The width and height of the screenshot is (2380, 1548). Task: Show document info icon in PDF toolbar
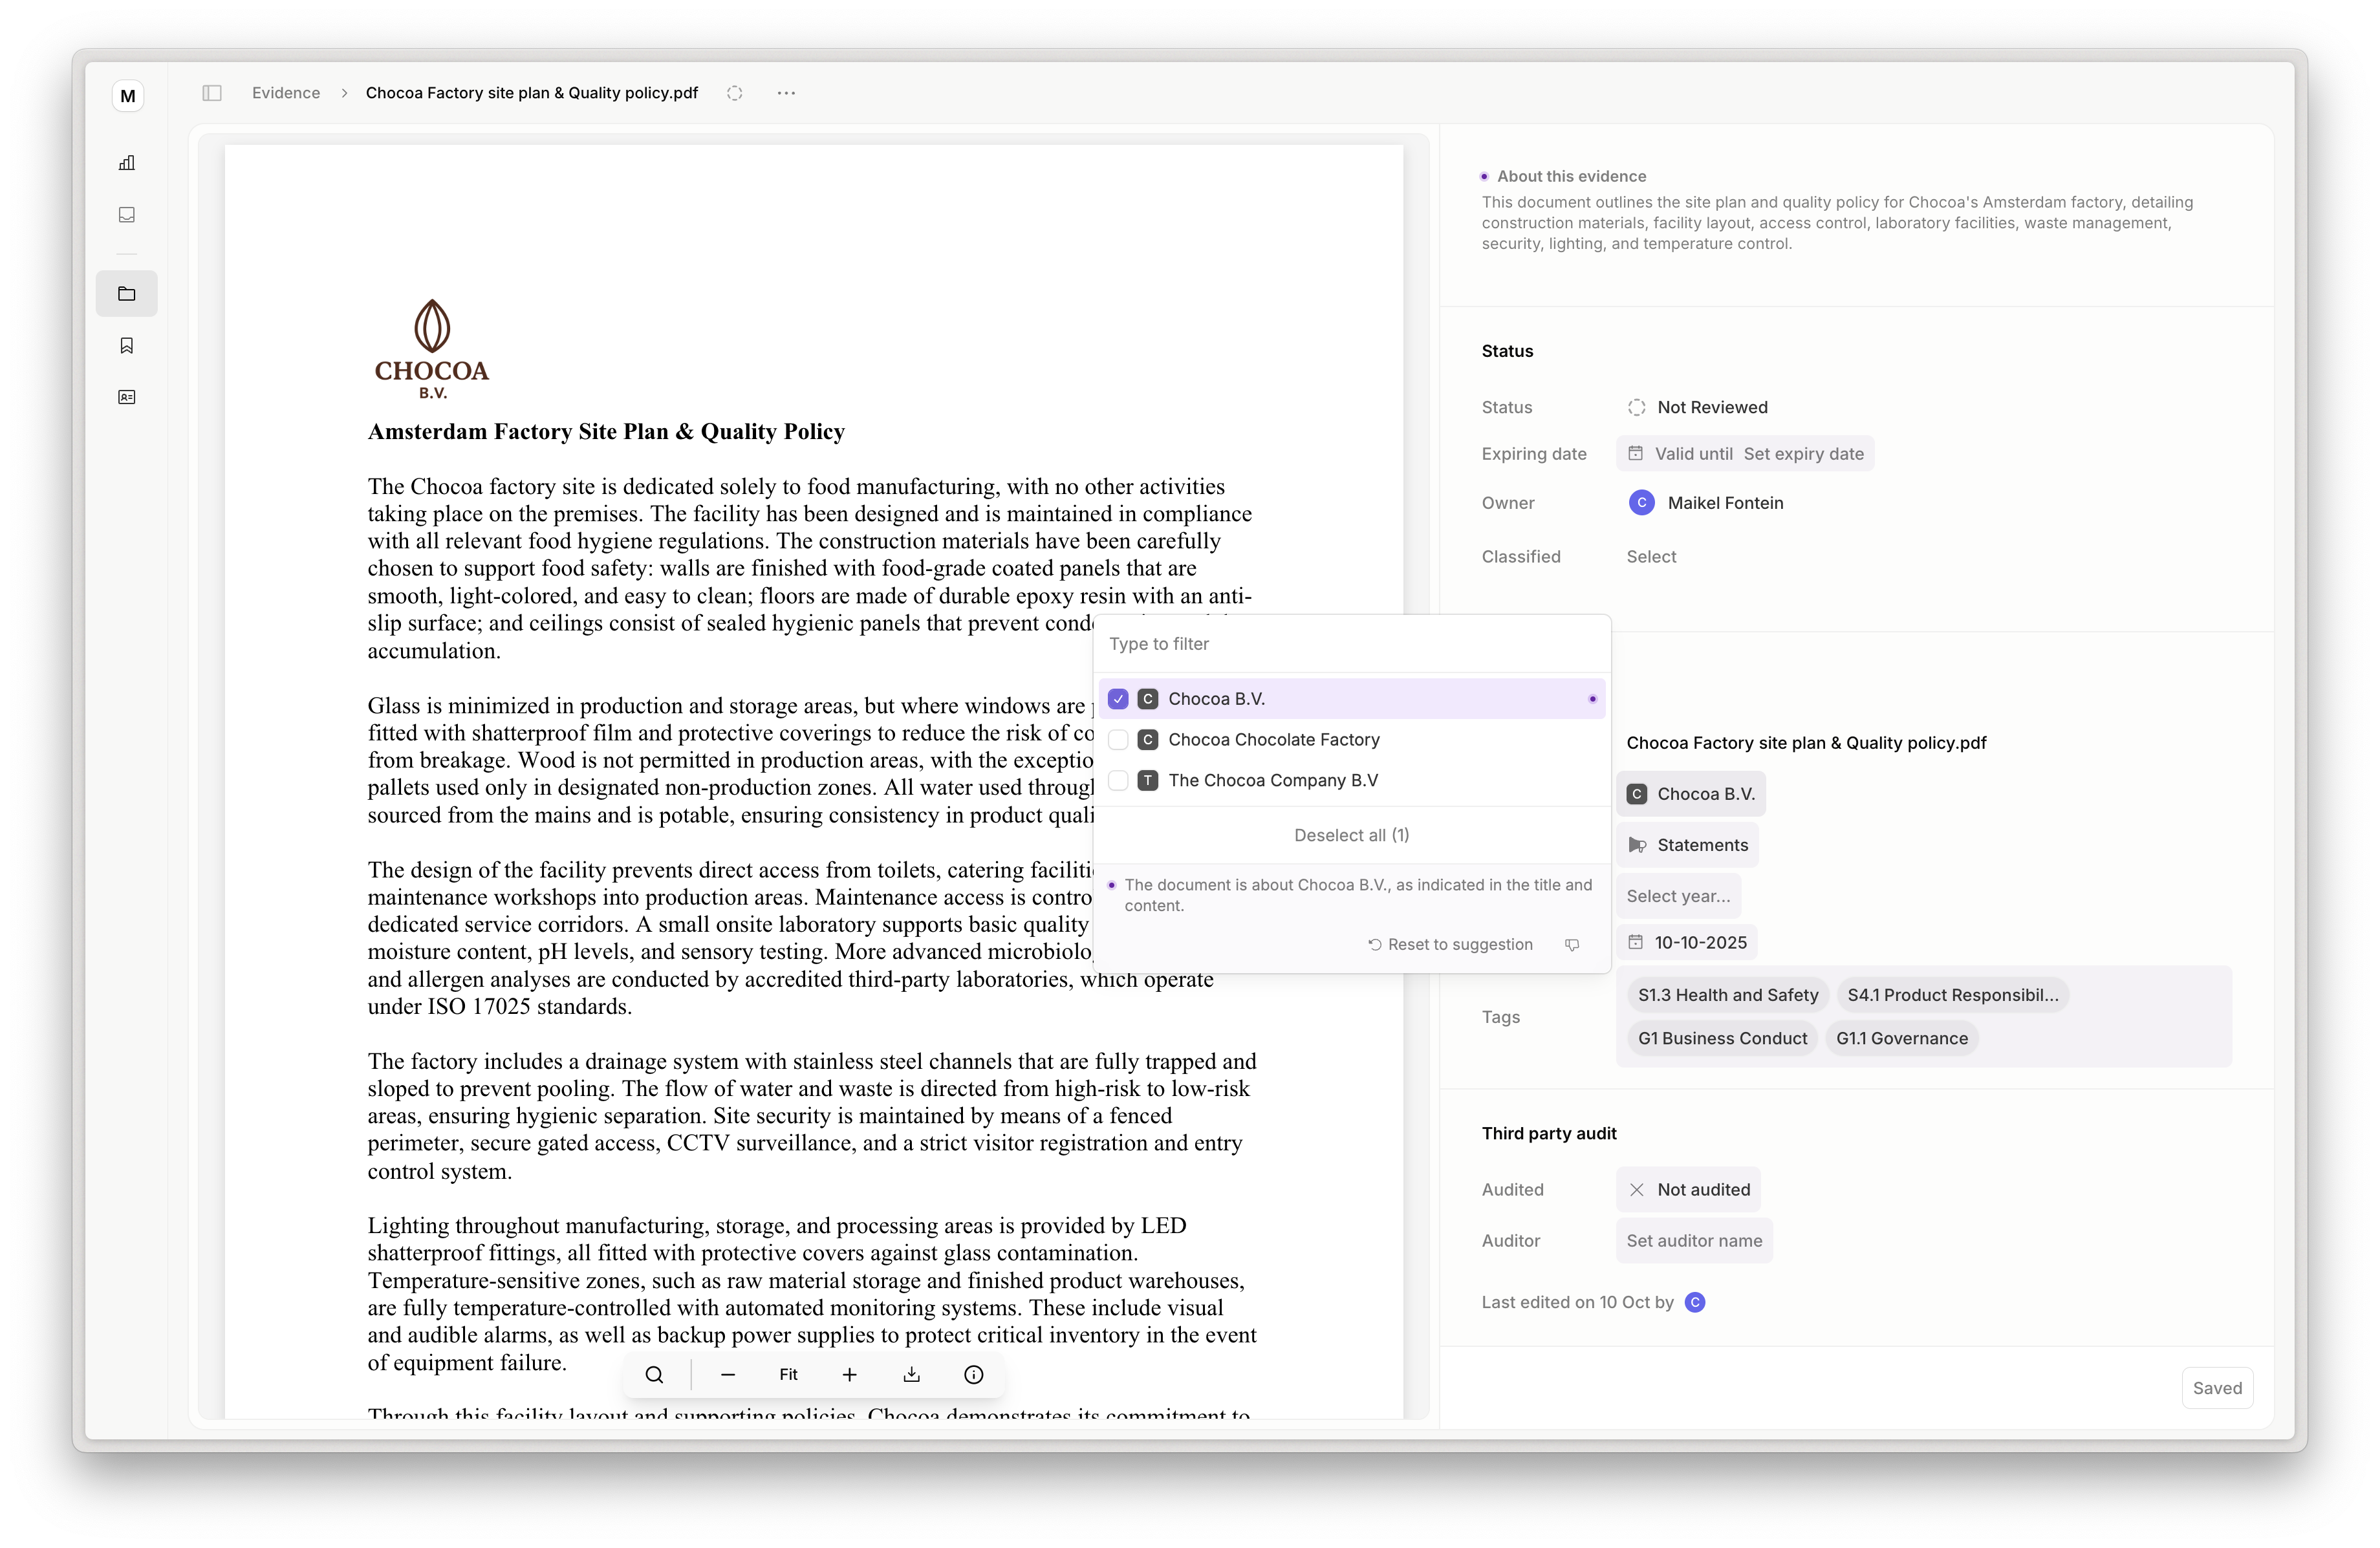coord(973,1375)
